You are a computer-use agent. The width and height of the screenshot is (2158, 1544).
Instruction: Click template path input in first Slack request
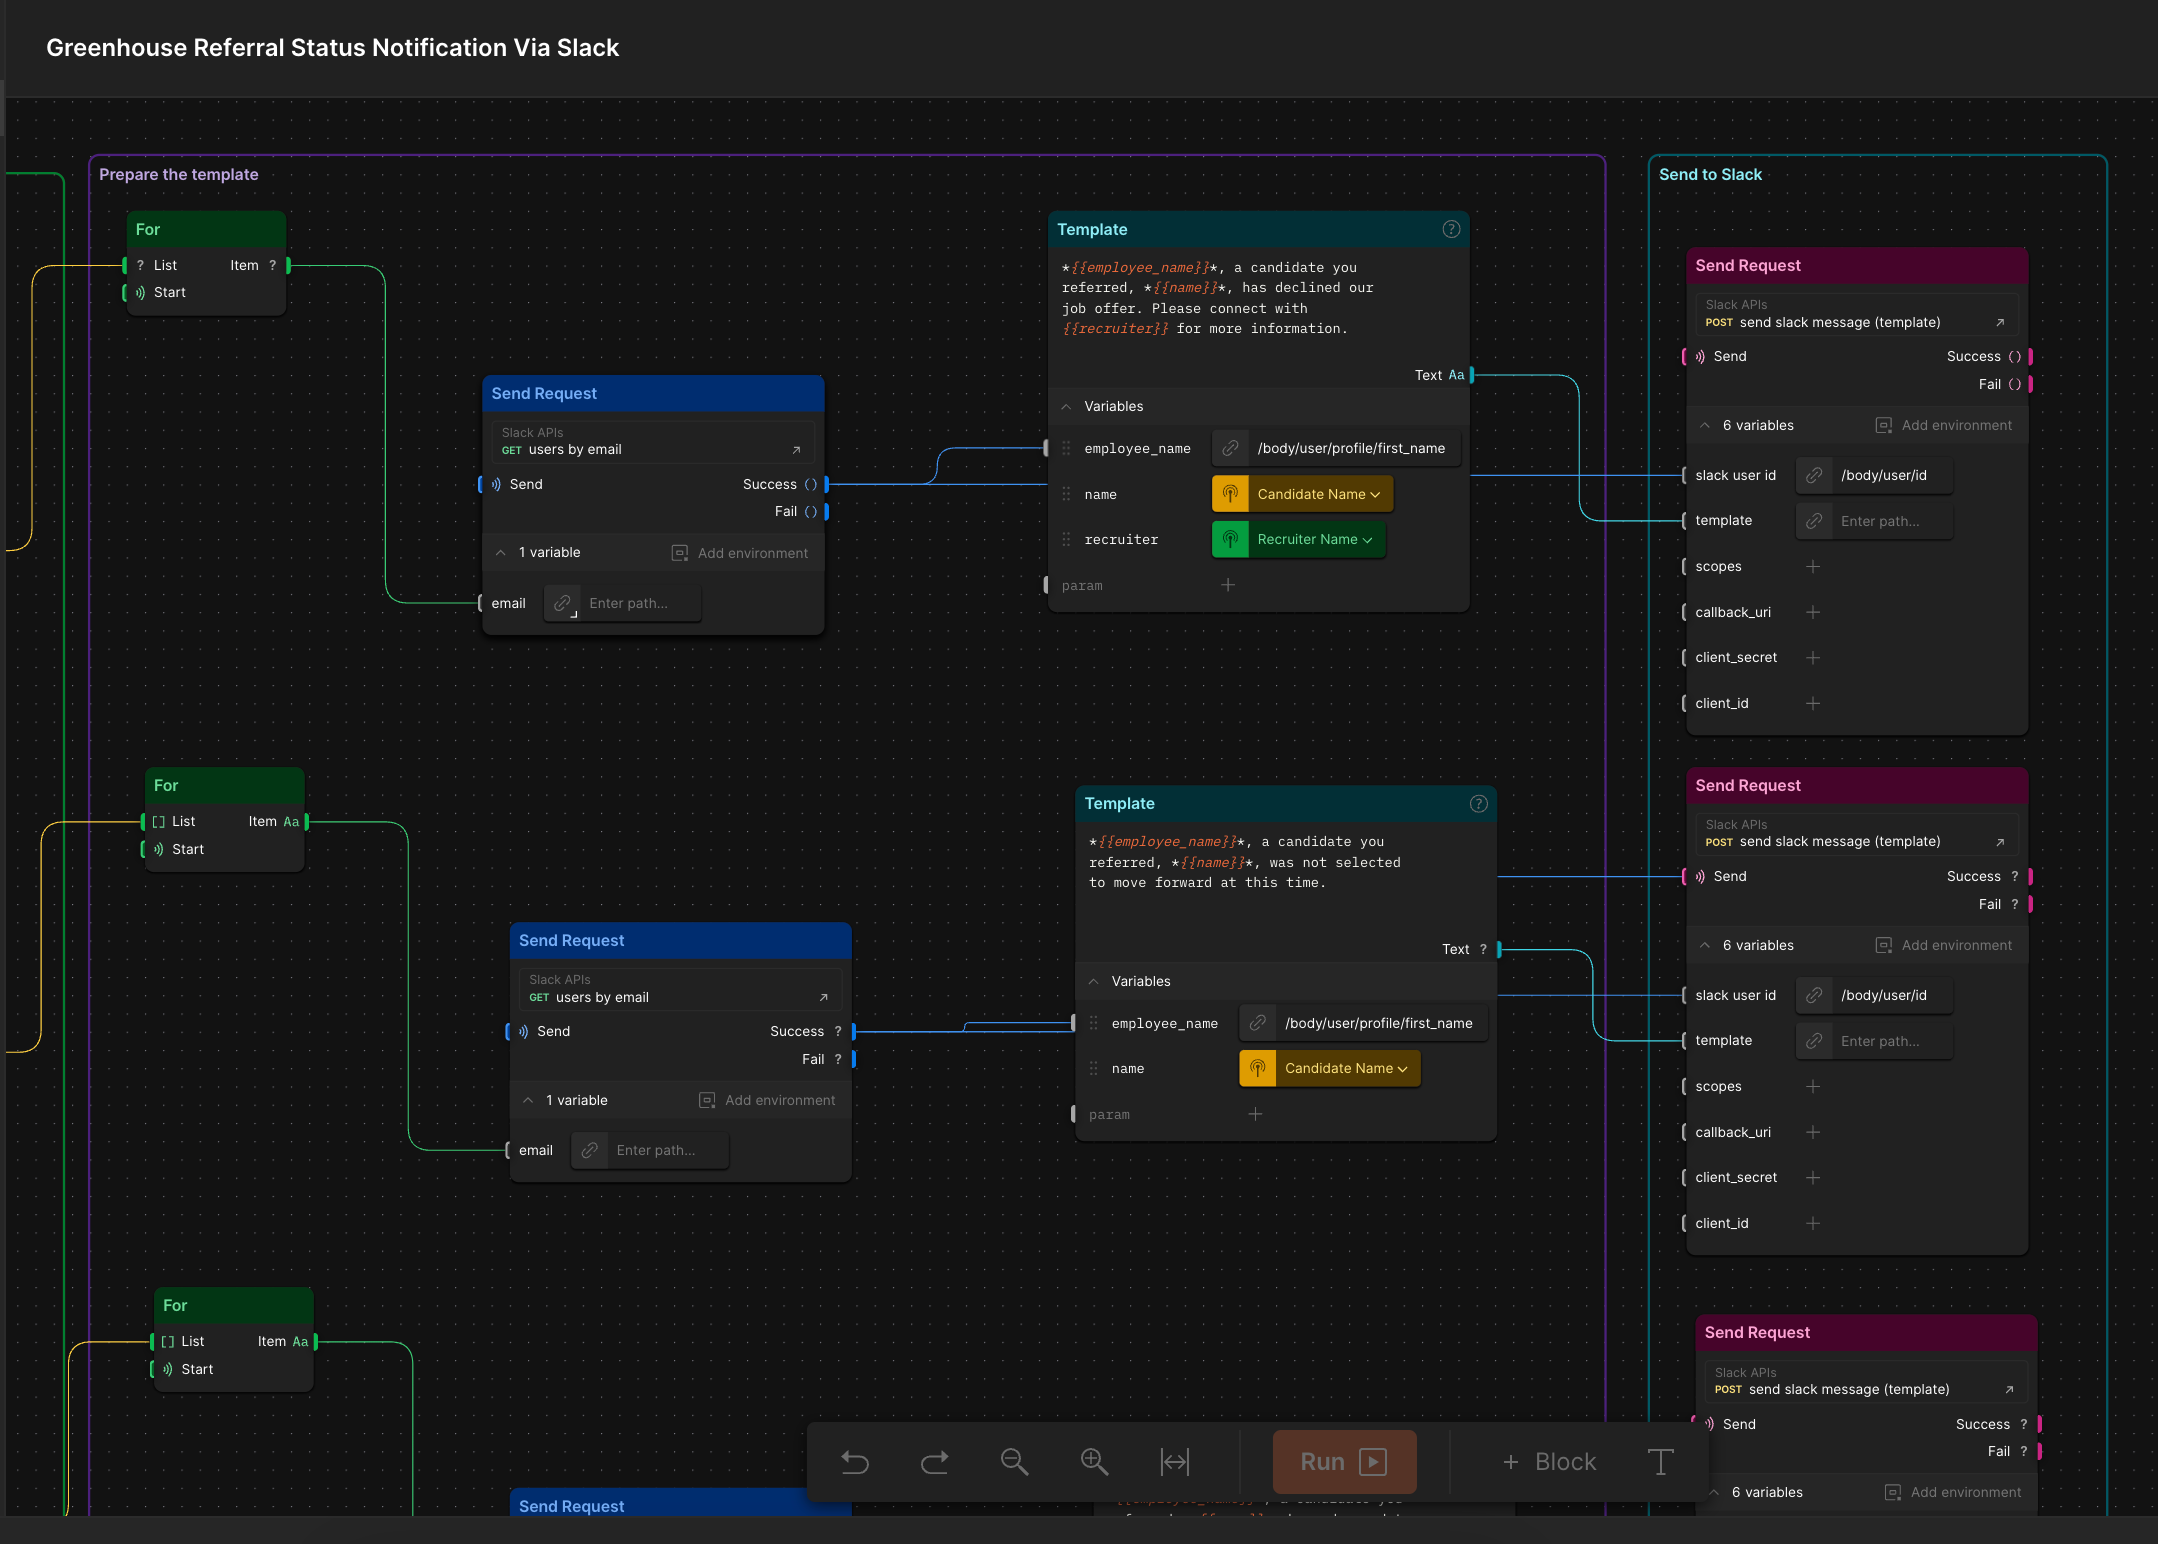pyautogui.click(x=1892, y=521)
